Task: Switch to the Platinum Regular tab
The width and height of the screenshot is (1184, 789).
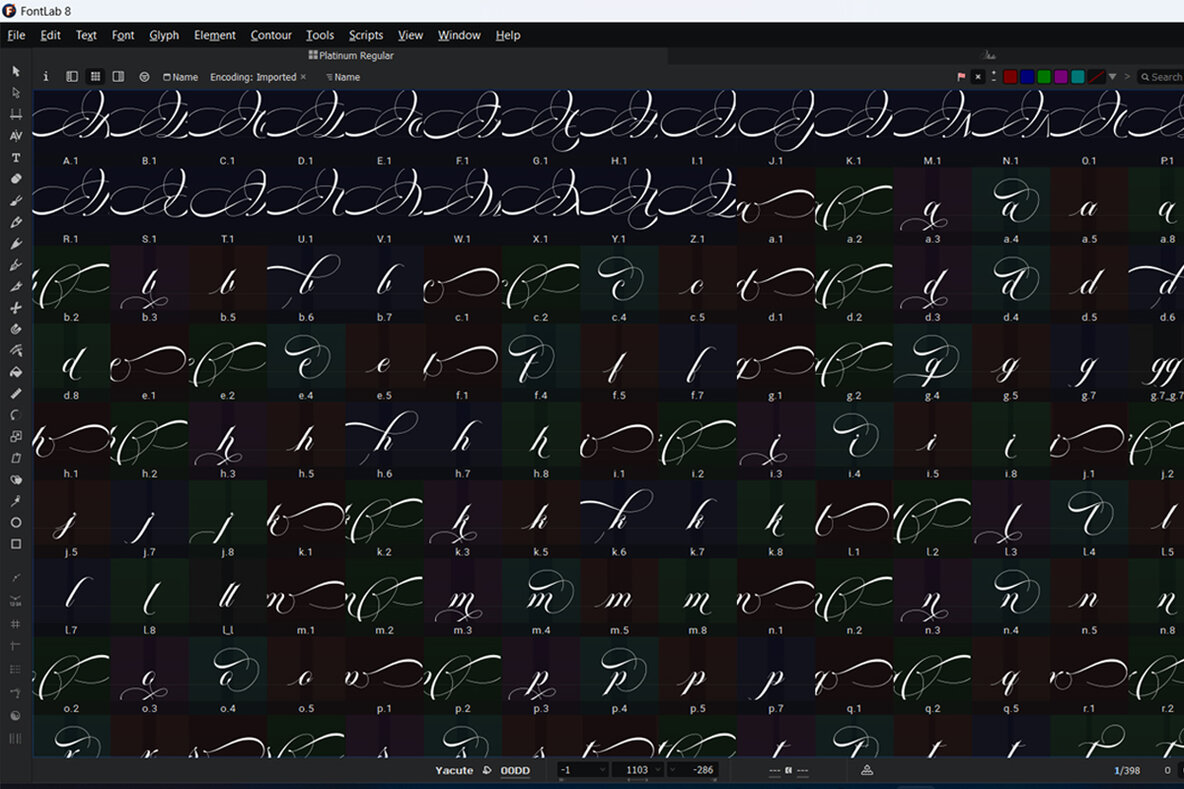Action: (x=350, y=56)
